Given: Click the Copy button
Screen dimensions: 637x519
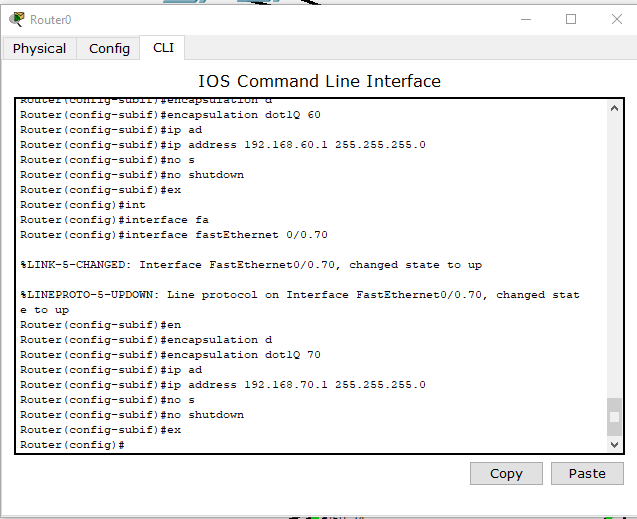Looking at the screenshot, I should pyautogui.click(x=506, y=474).
